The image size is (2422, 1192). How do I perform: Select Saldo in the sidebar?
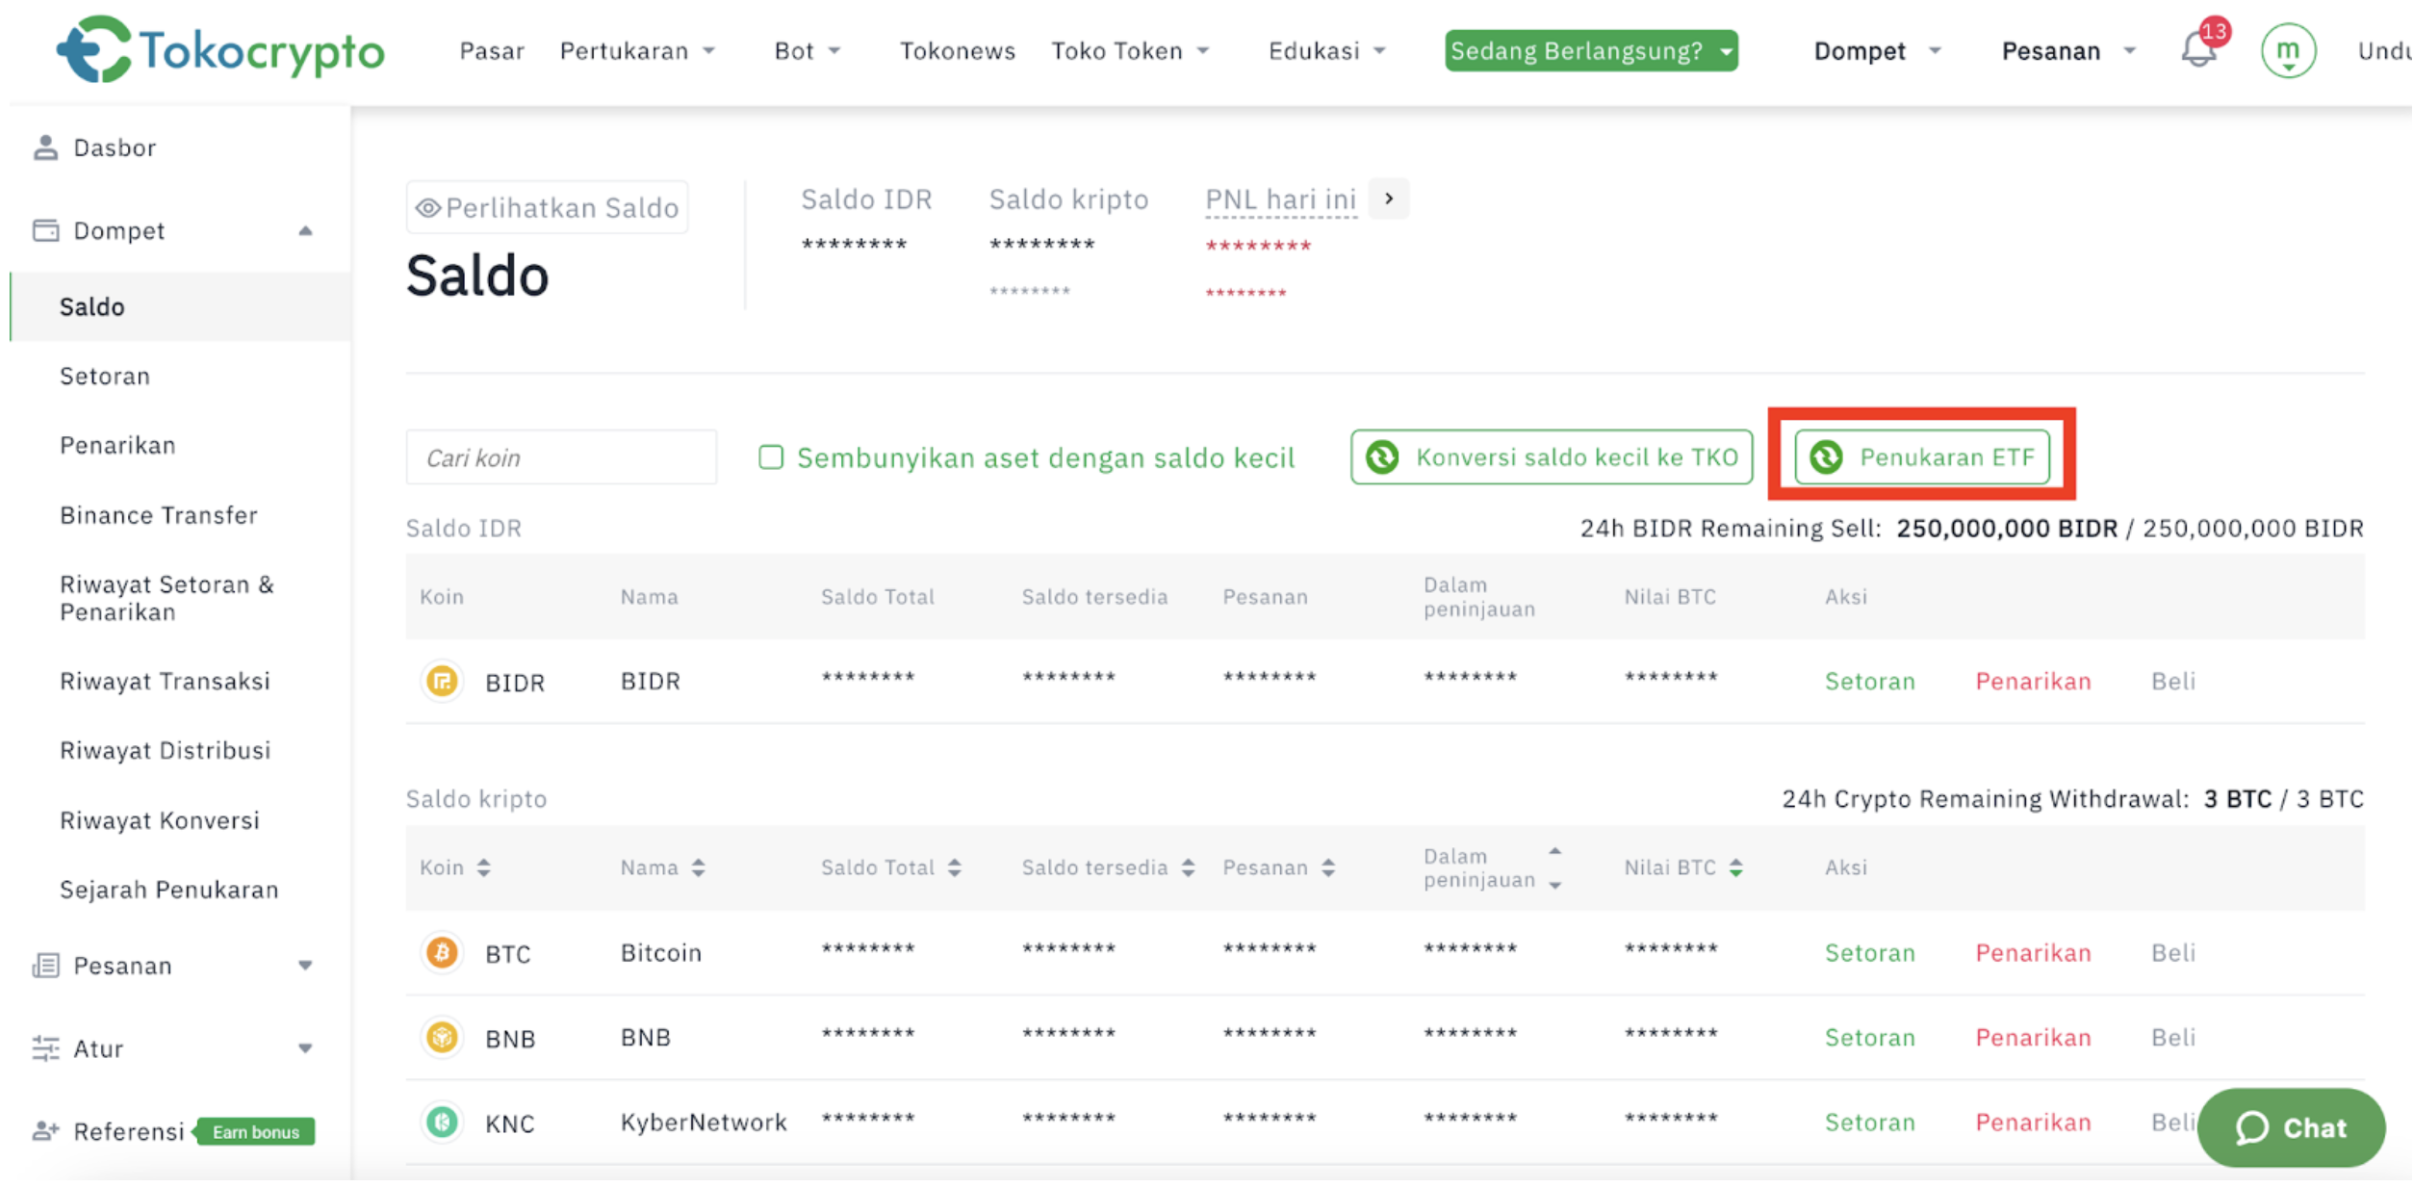[181, 307]
